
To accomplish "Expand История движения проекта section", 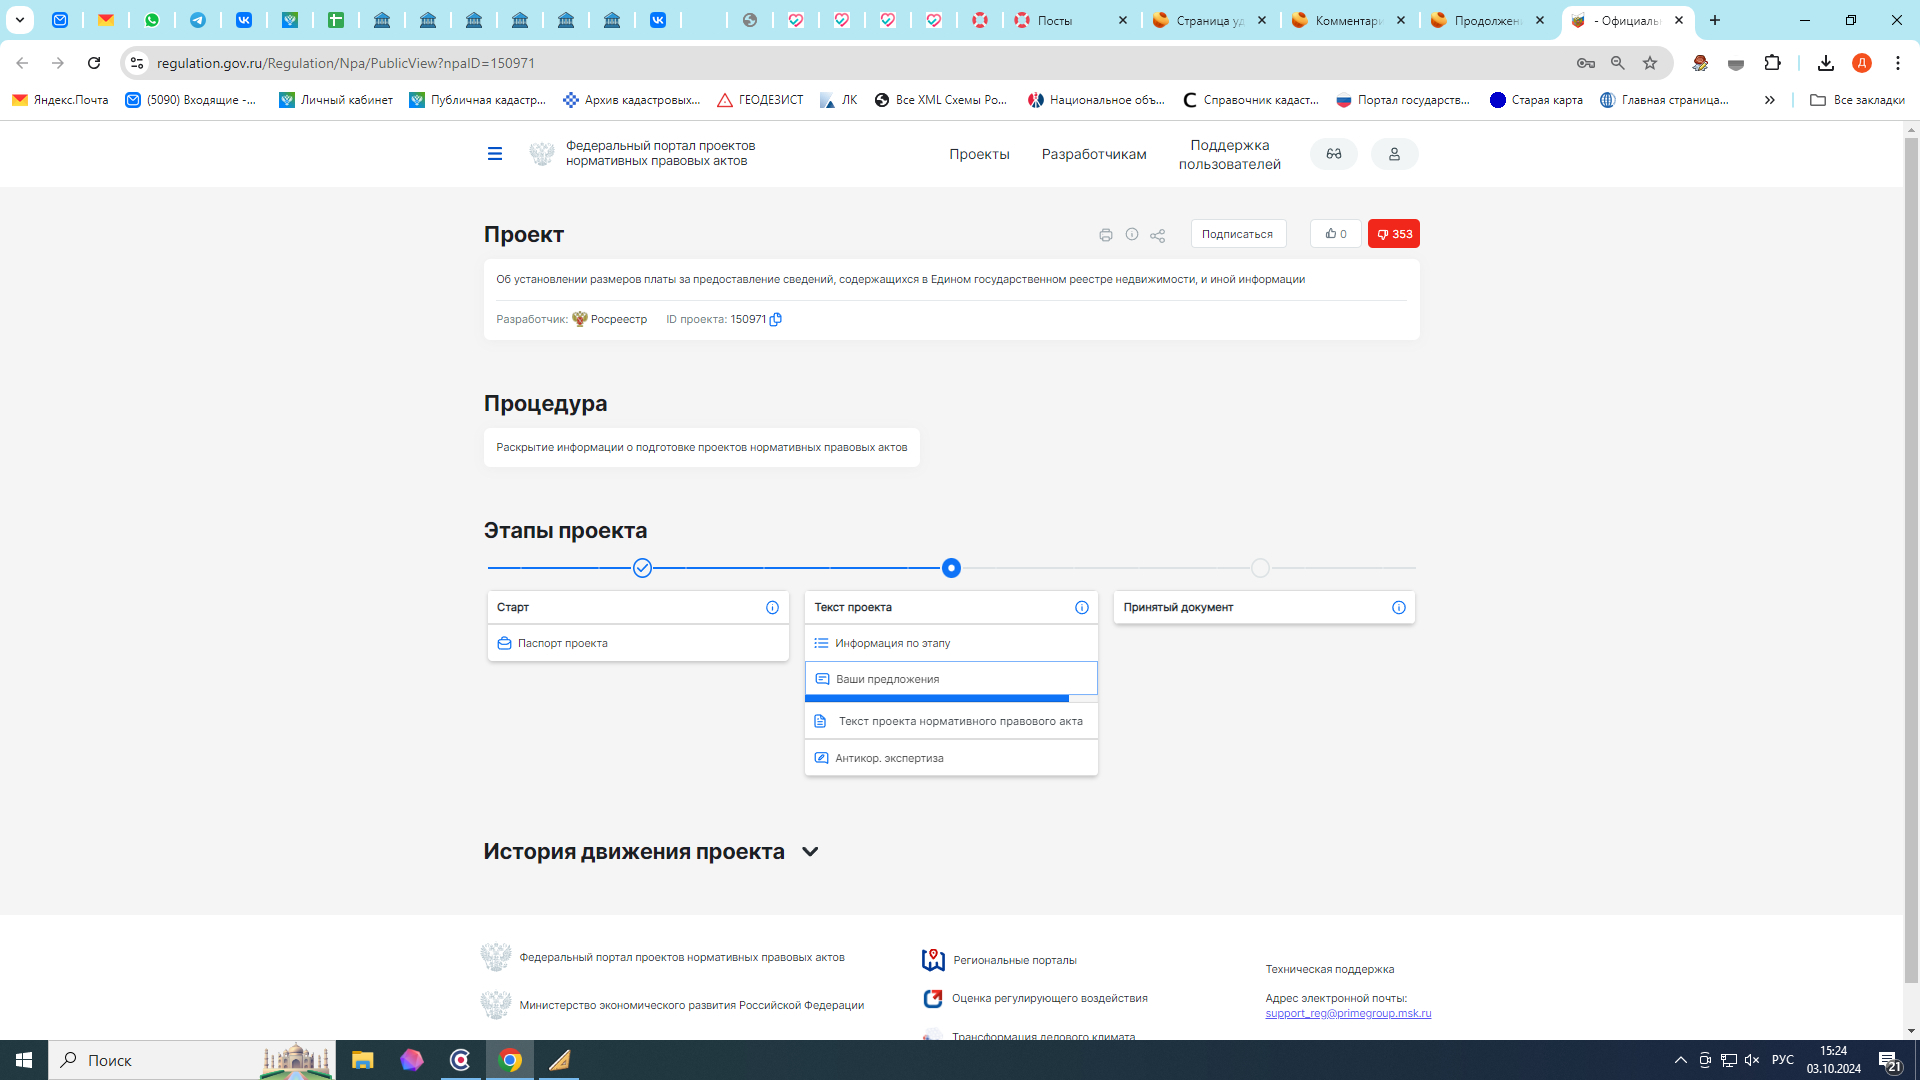I will [x=810, y=852].
